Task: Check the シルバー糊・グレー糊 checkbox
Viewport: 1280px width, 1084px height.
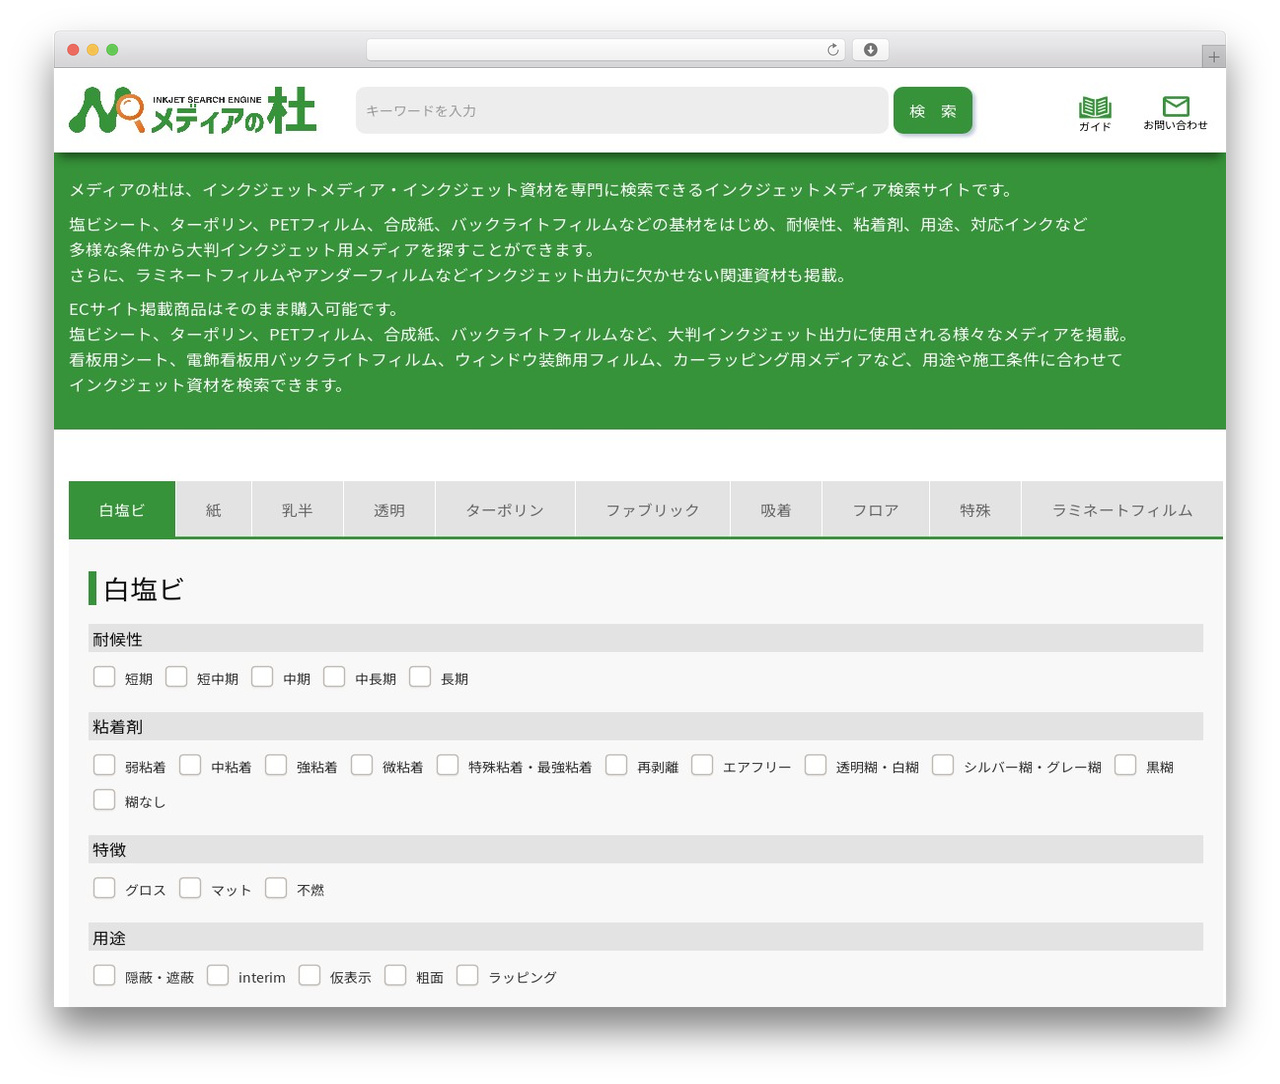Action: pos(943,765)
